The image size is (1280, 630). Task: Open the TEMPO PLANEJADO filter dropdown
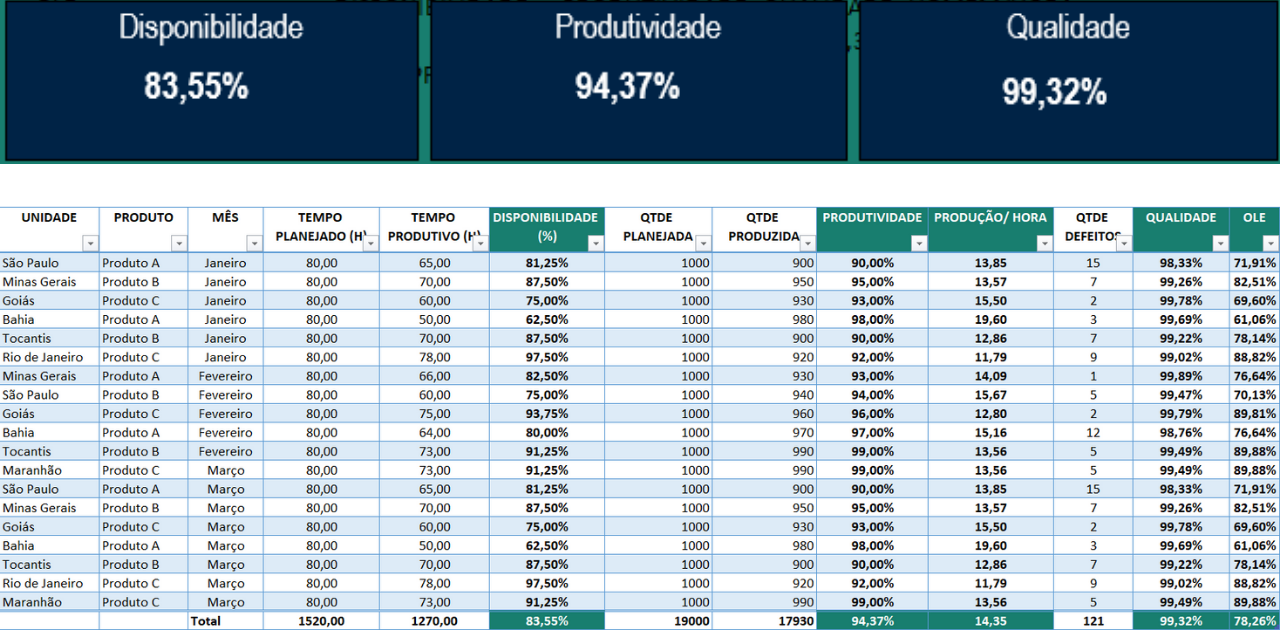pyautogui.click(x=370, y=243)
